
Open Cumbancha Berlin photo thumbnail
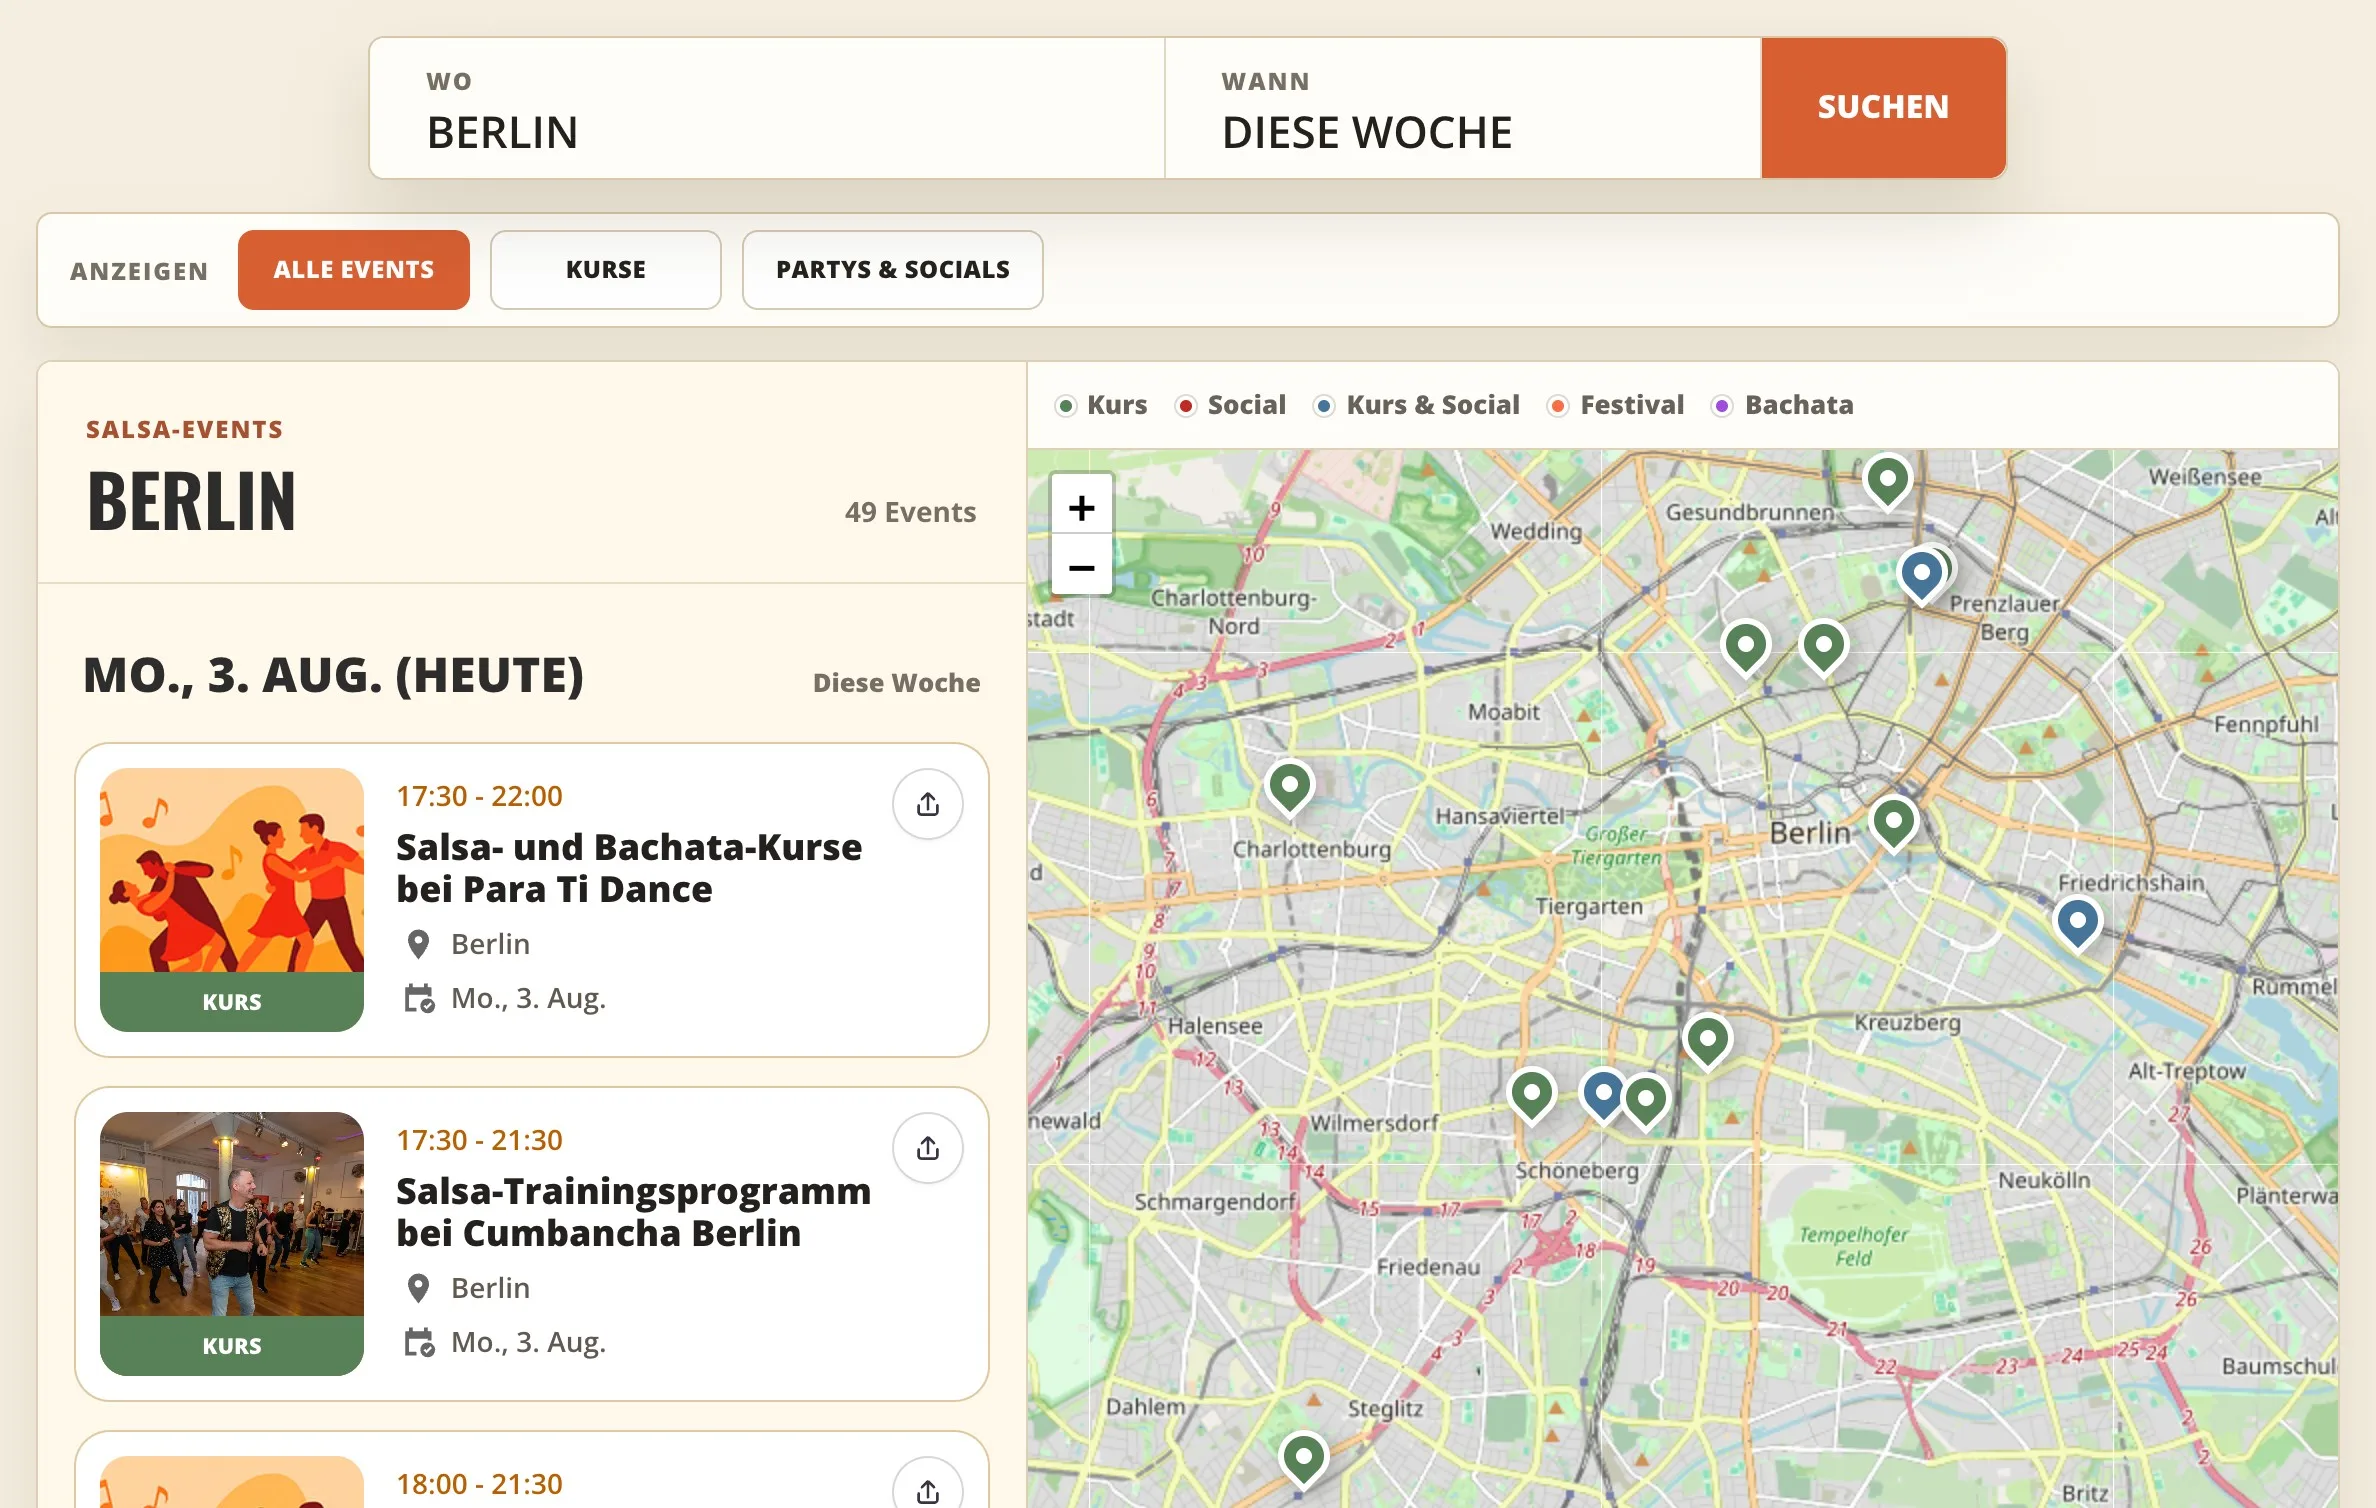click(232, 1243)
